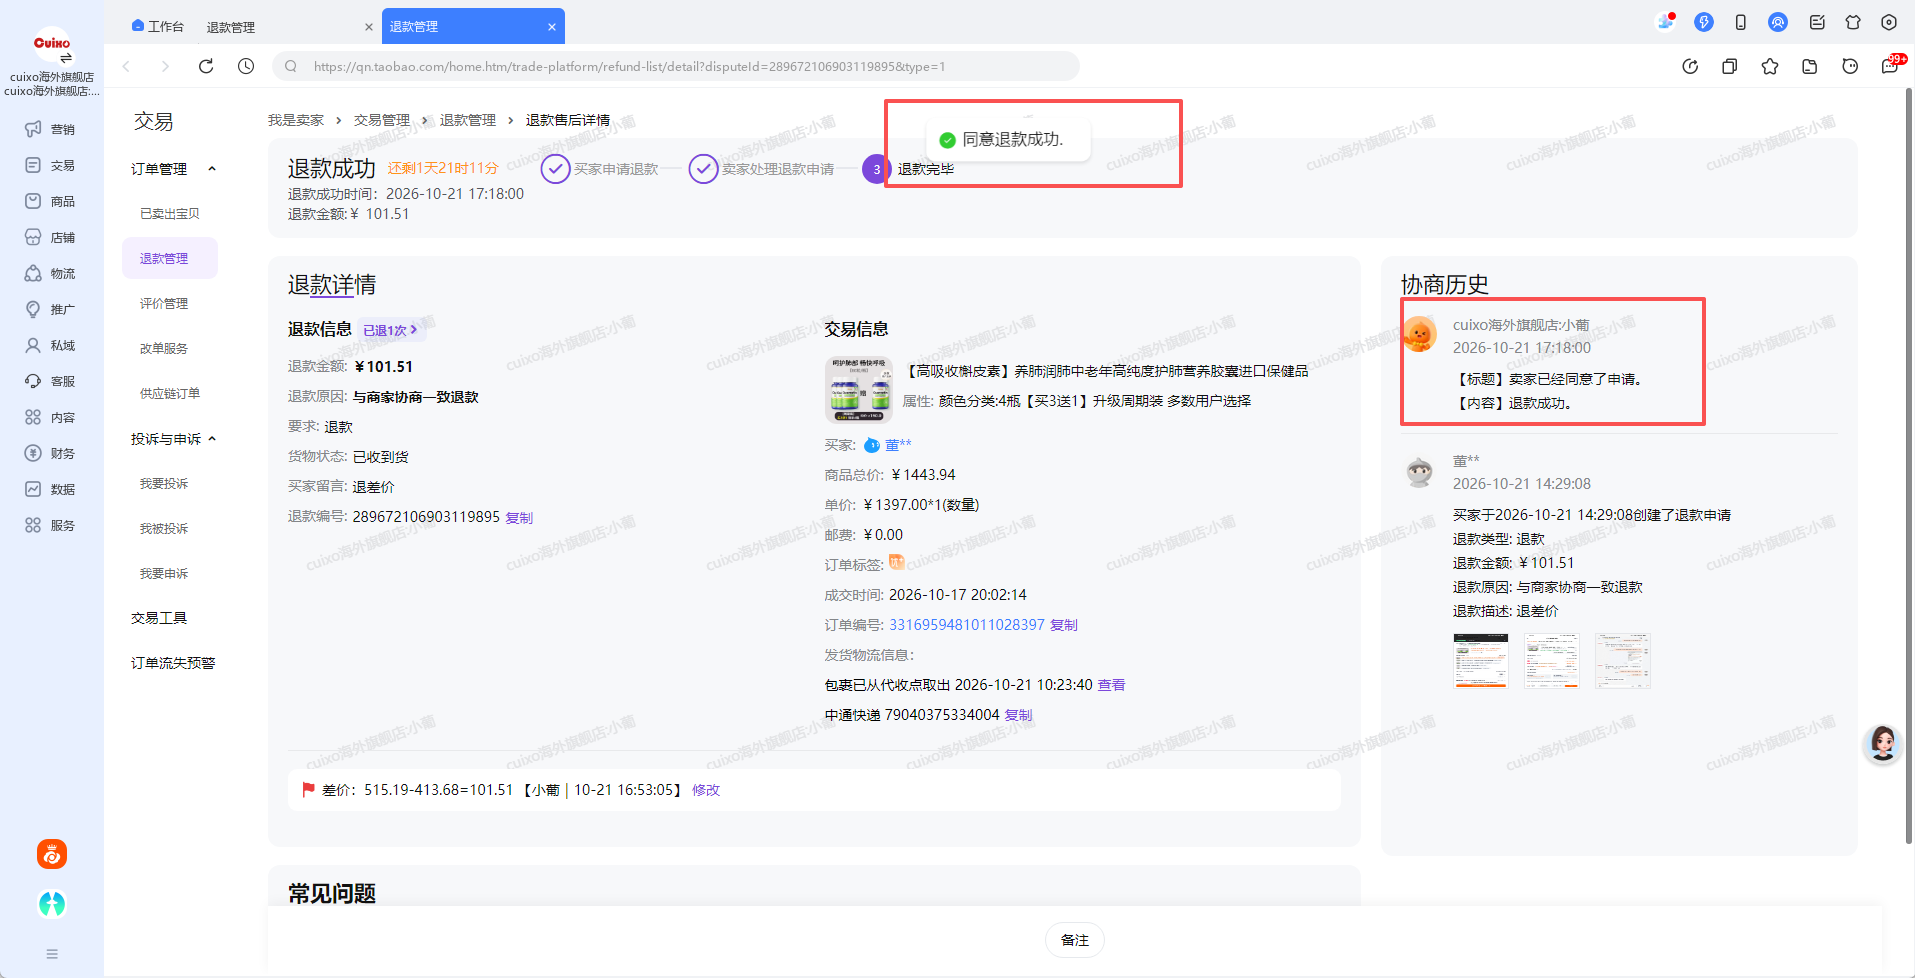
Task: Open 营销 in the left sidebar
Action: (x=50, y=129)
